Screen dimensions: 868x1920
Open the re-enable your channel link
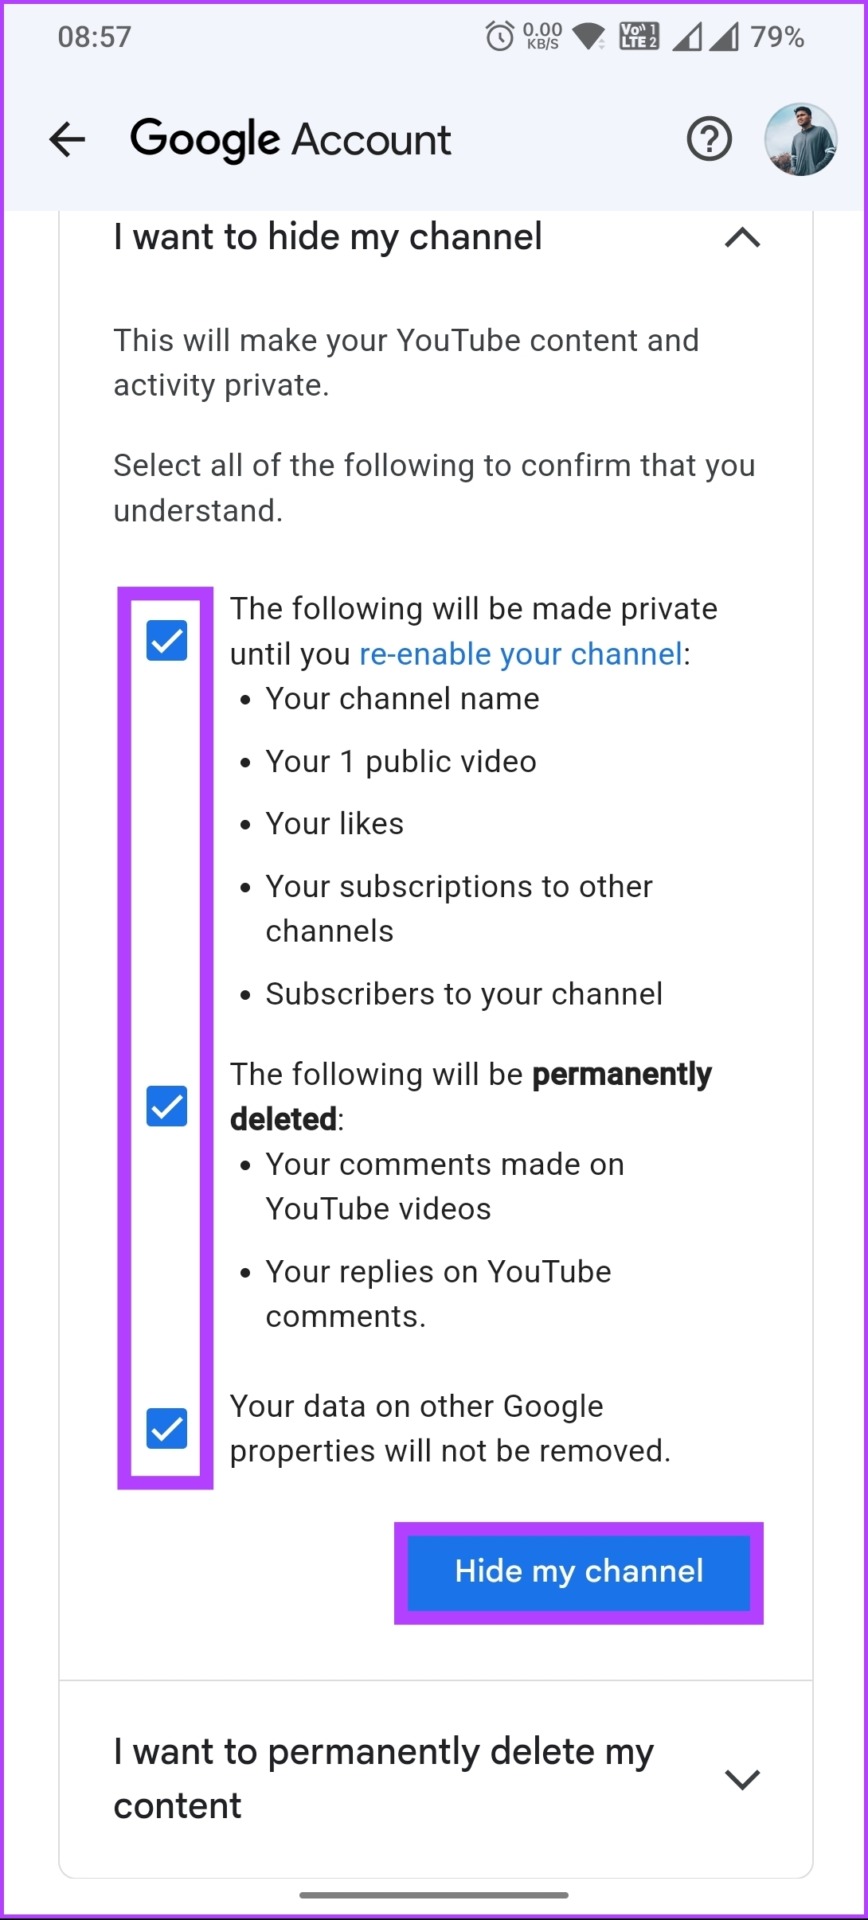521,654
